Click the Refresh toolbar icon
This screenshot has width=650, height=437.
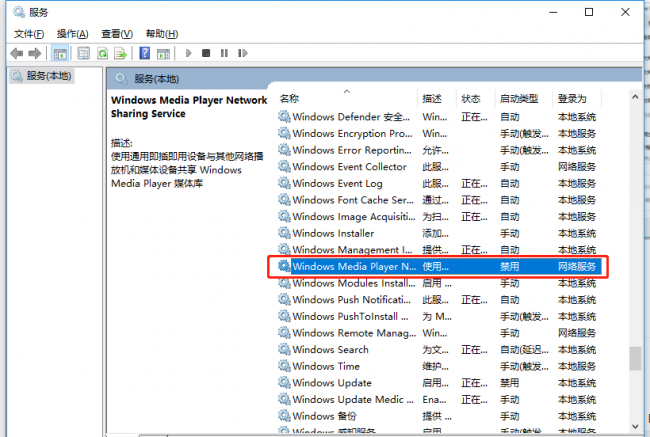point(102,53)
